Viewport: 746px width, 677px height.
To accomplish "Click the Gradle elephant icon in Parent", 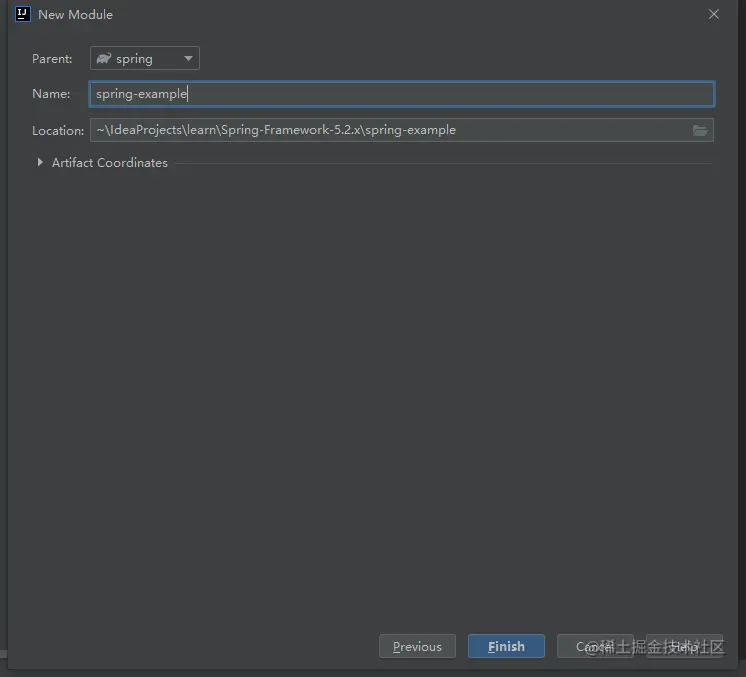I will (x=104, y=58).
